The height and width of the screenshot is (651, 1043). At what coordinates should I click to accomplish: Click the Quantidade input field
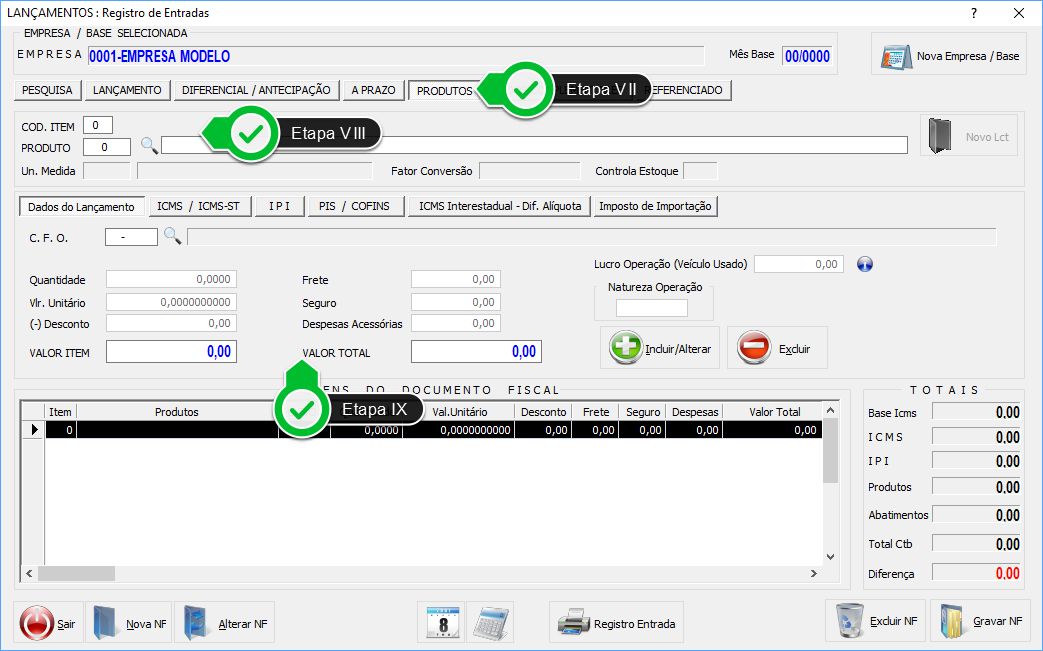point(171,280)
